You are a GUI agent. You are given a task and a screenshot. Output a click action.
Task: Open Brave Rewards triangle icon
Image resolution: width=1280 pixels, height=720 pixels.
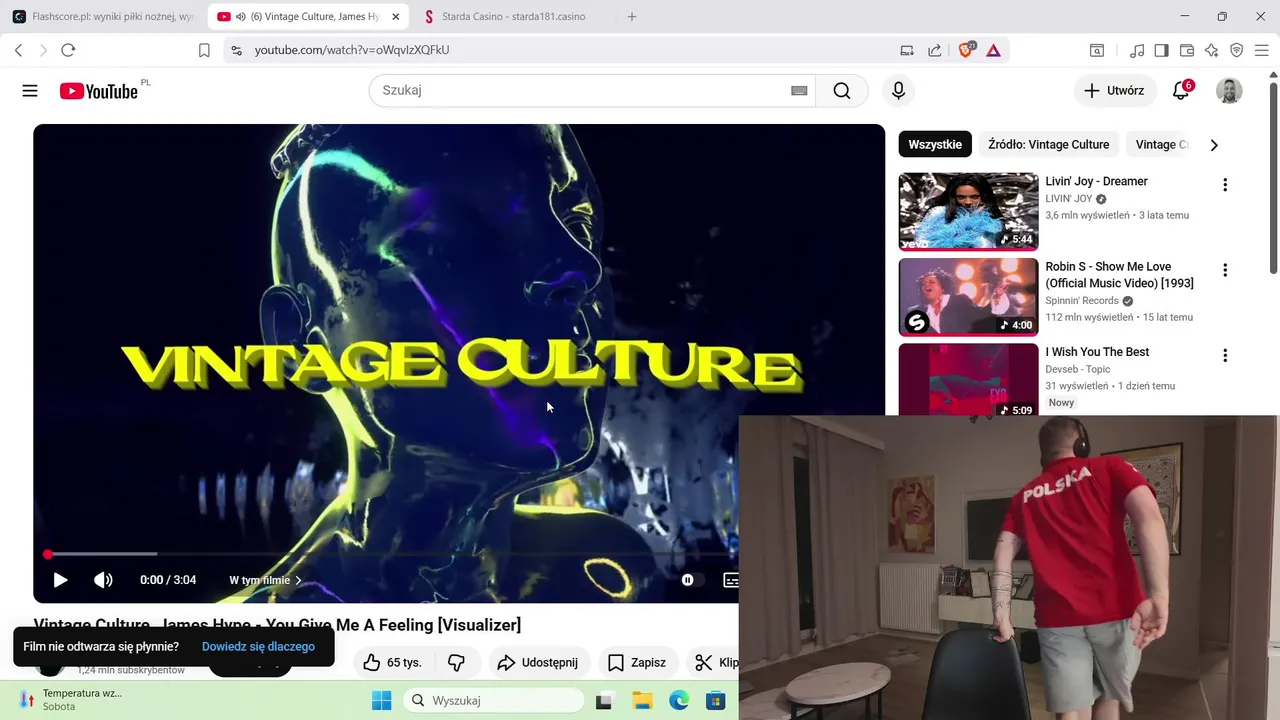pos(993,50)
